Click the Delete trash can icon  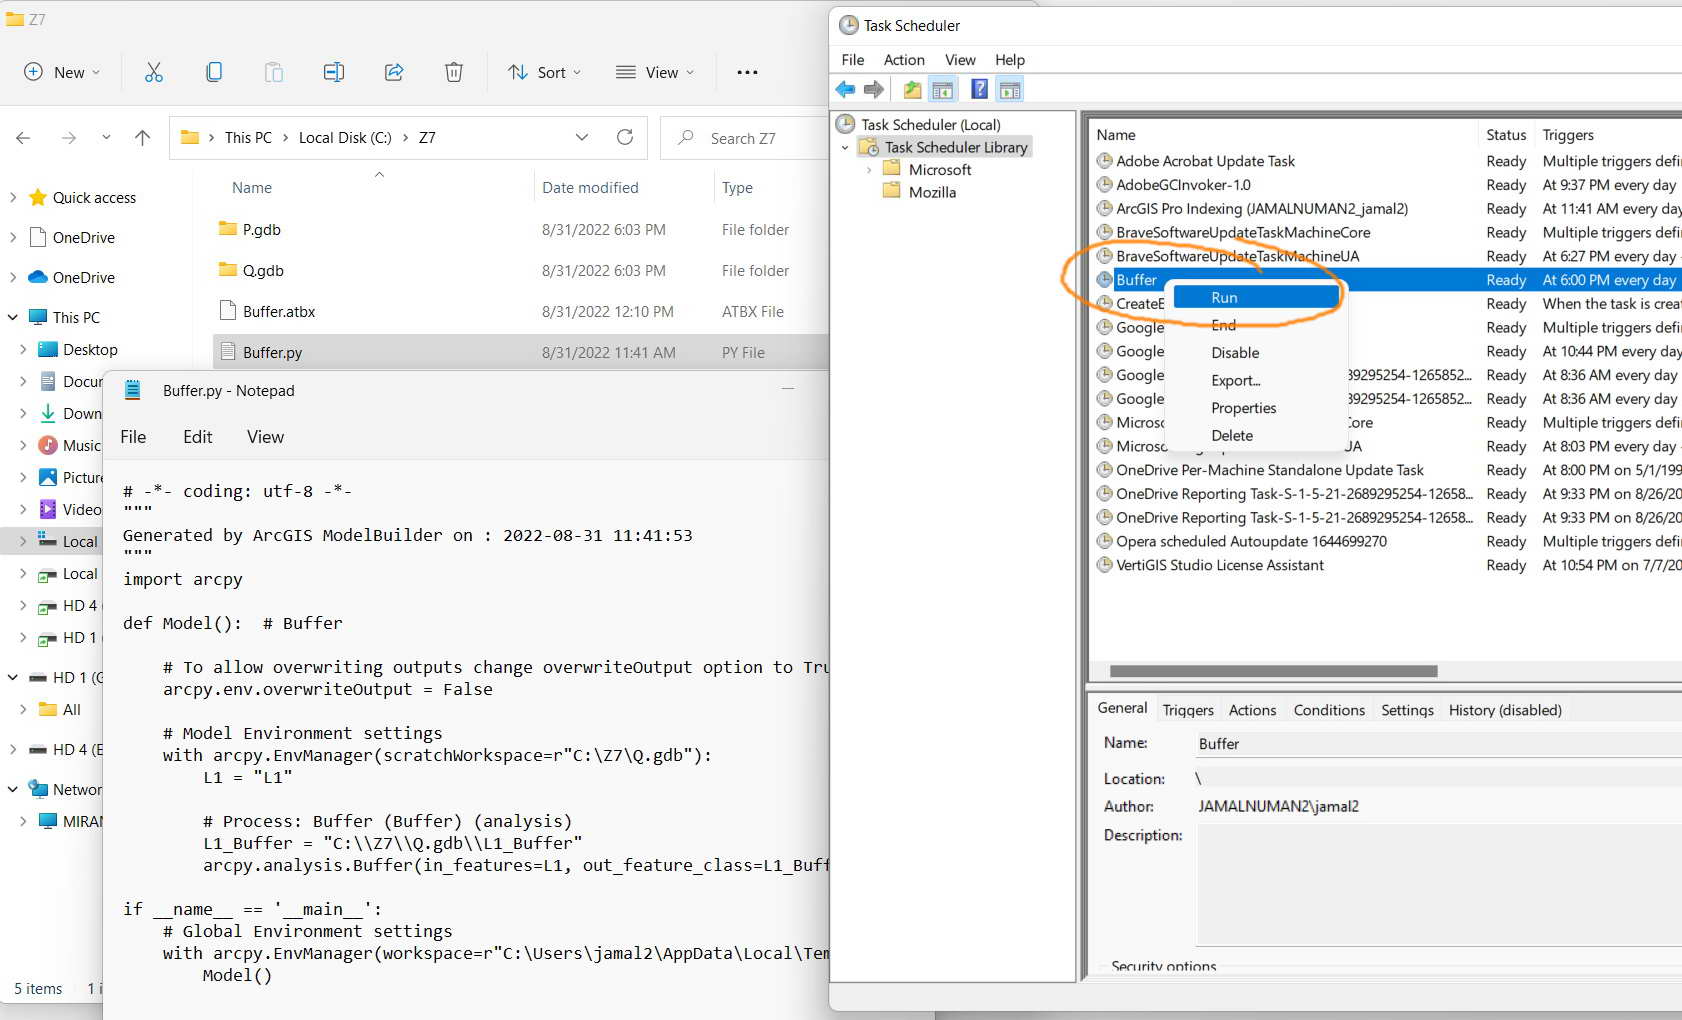pyautogui.click(x=454, y=72)
